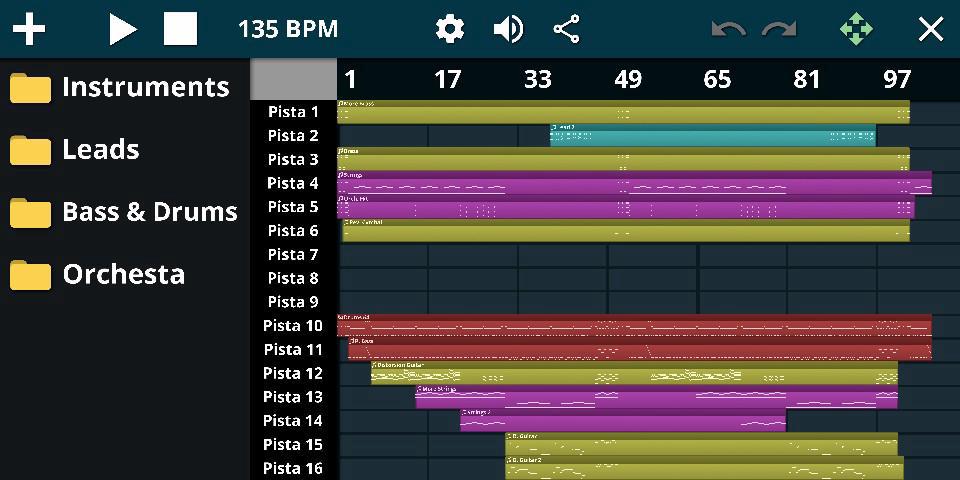Click the undo arrow
The width and height of the screenshot is (960, 480).
click(728, 29)
